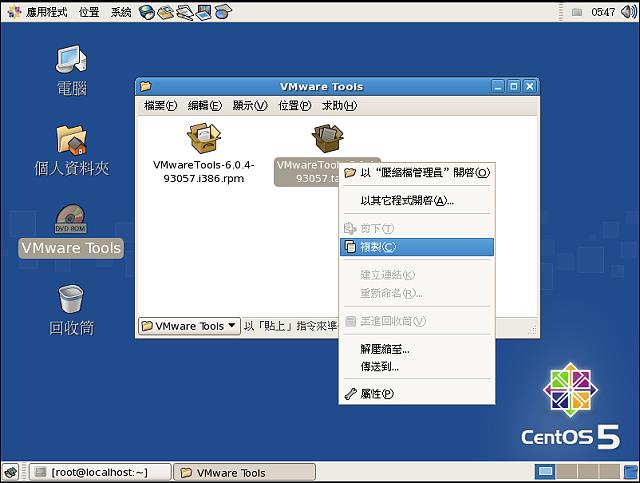Open the 檔案(F) menu

pyautogui.click(x=160, y=106)
